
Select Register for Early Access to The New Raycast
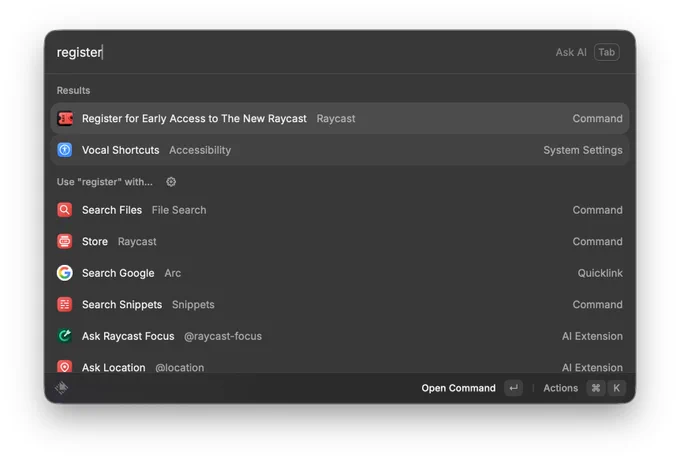coord(340,118)
